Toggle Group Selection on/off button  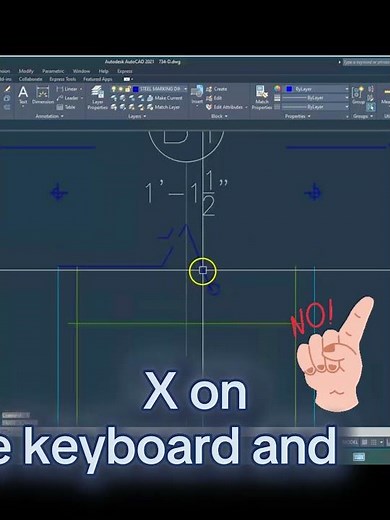[371, 107]
